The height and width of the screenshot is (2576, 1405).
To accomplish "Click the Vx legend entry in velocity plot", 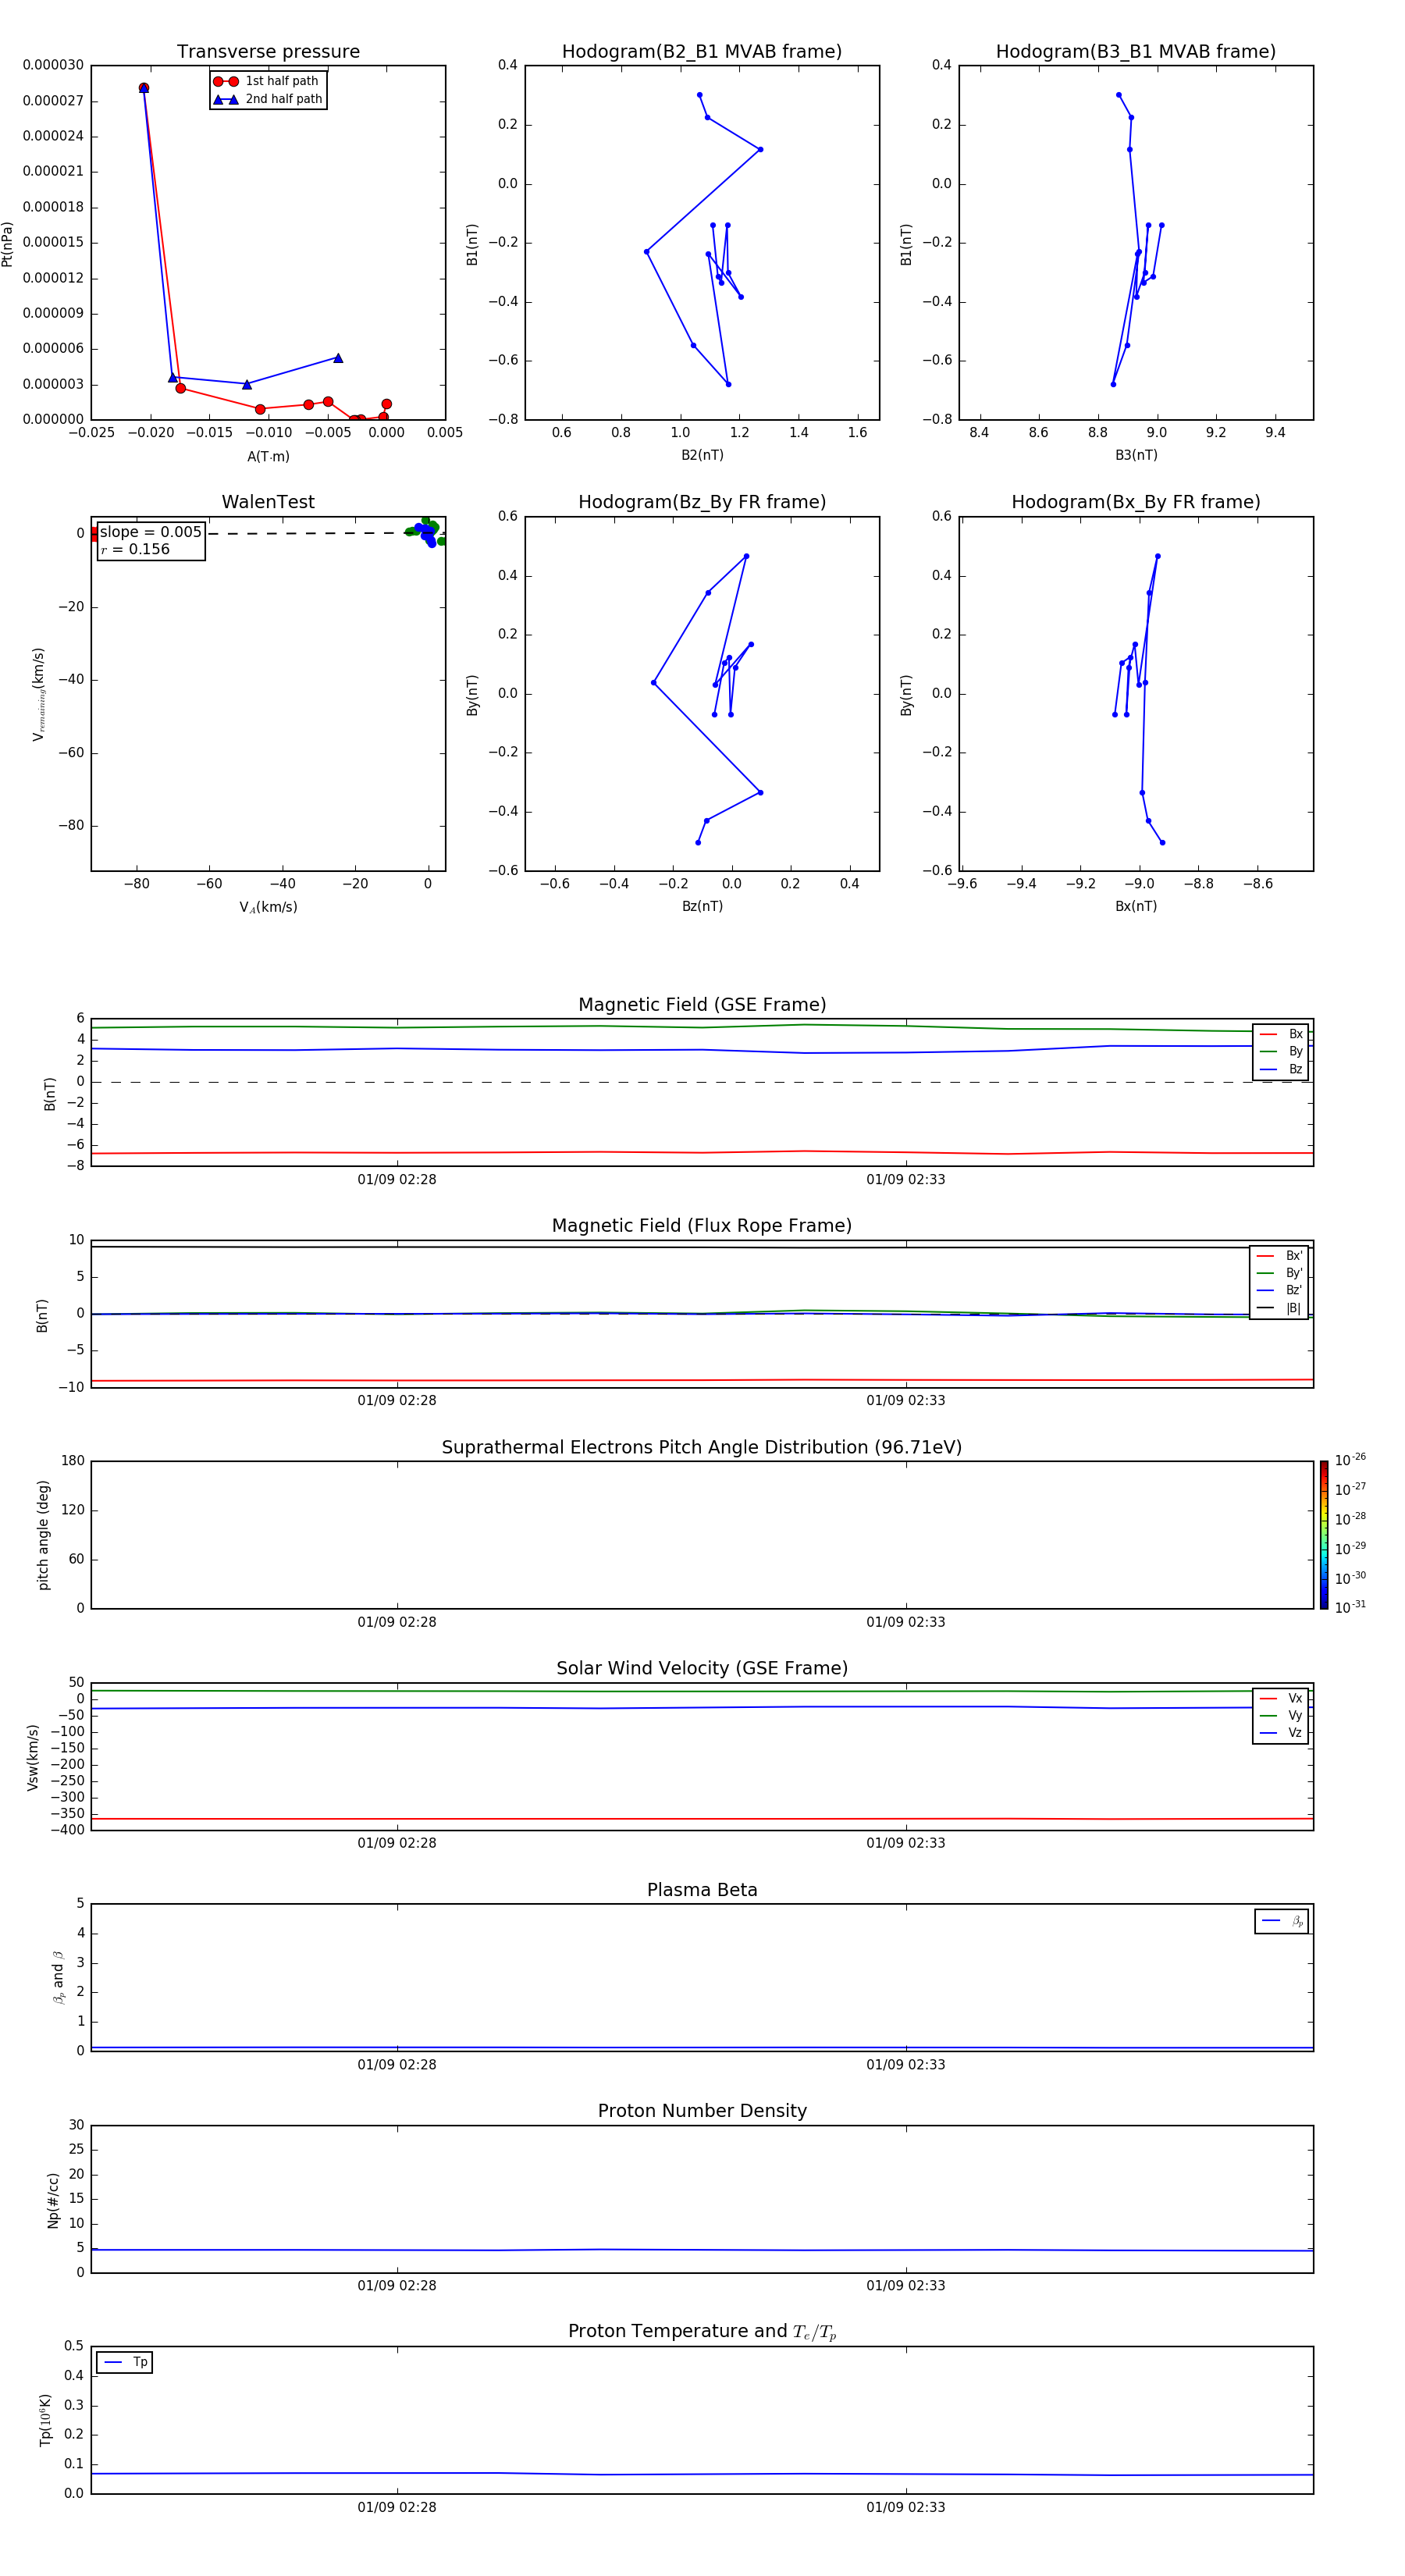I will pos(1281,1698).
